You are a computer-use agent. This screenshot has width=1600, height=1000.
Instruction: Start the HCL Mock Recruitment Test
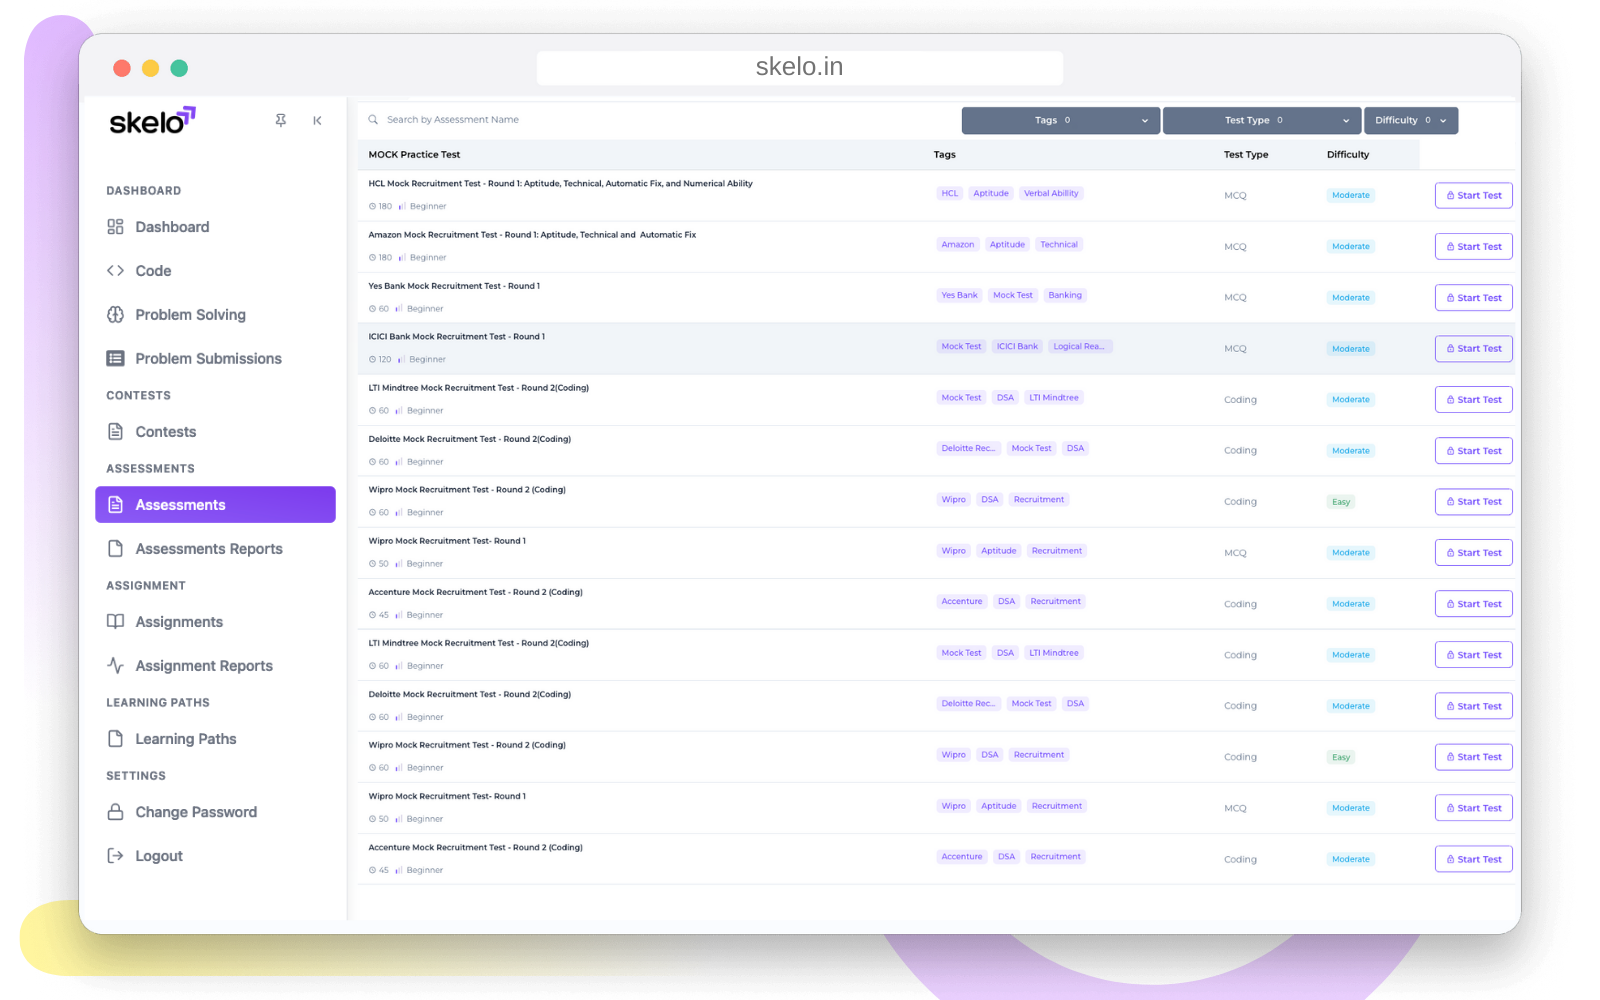(1473, 196)
